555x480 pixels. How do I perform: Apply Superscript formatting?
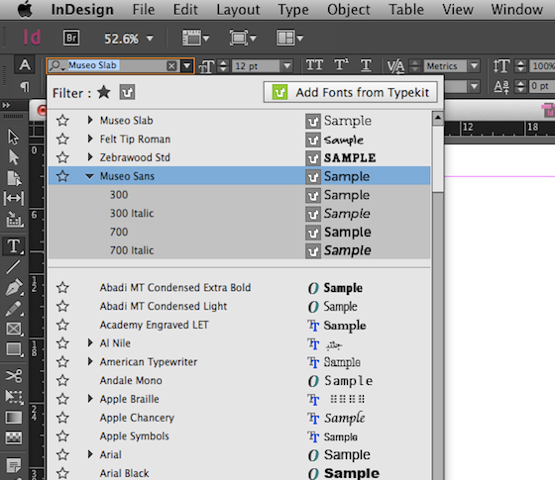[x=341, y=65]
